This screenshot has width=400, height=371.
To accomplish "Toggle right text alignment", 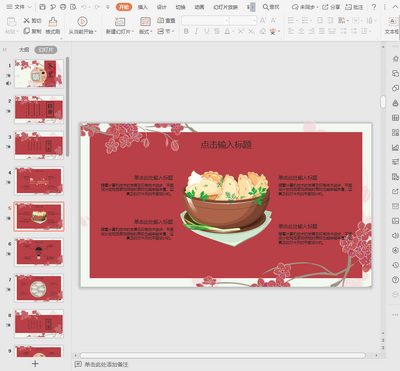I will (x=312, y=31).
